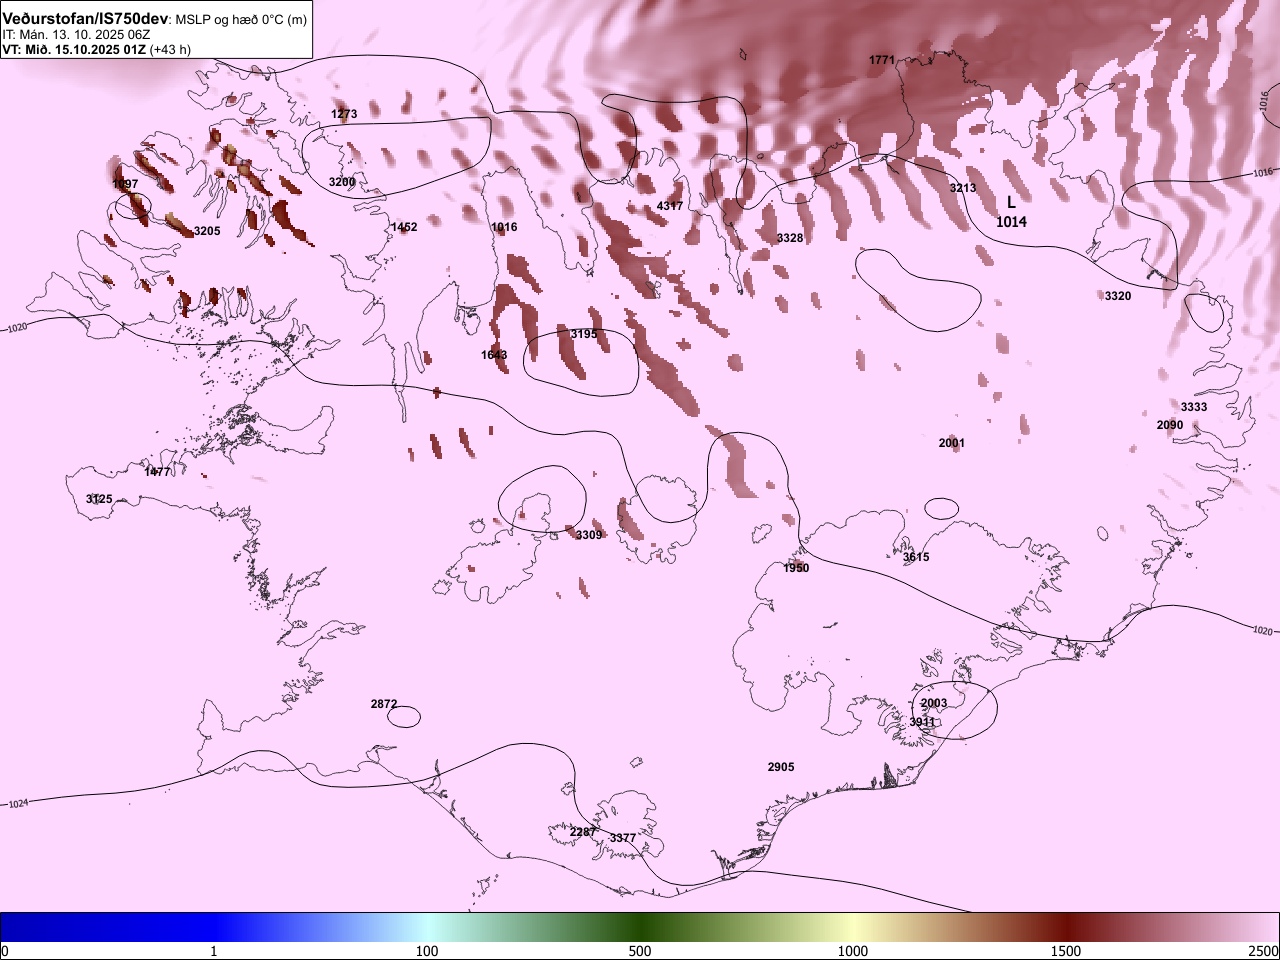Click the 'MSLP og hæð 0°C (m)' subtitle
The image size is (1280, 960).
point(241,20)
